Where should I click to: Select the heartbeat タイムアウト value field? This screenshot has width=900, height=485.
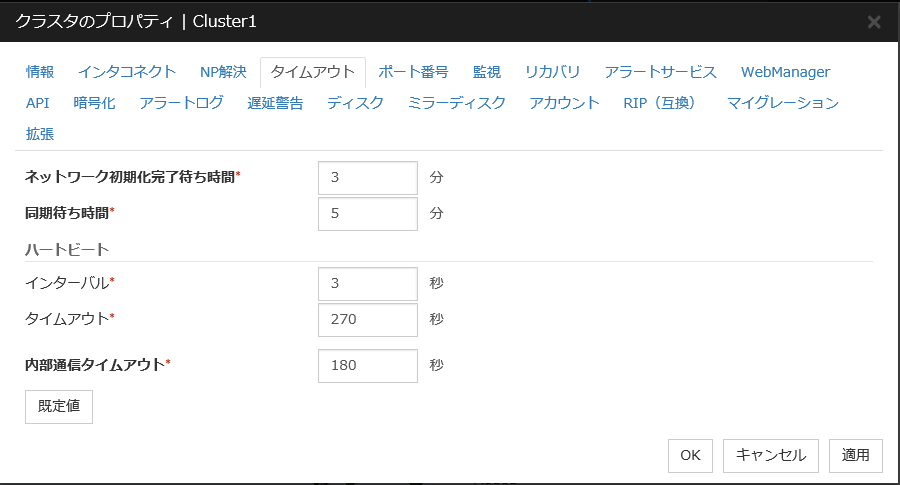click(367, 320)
